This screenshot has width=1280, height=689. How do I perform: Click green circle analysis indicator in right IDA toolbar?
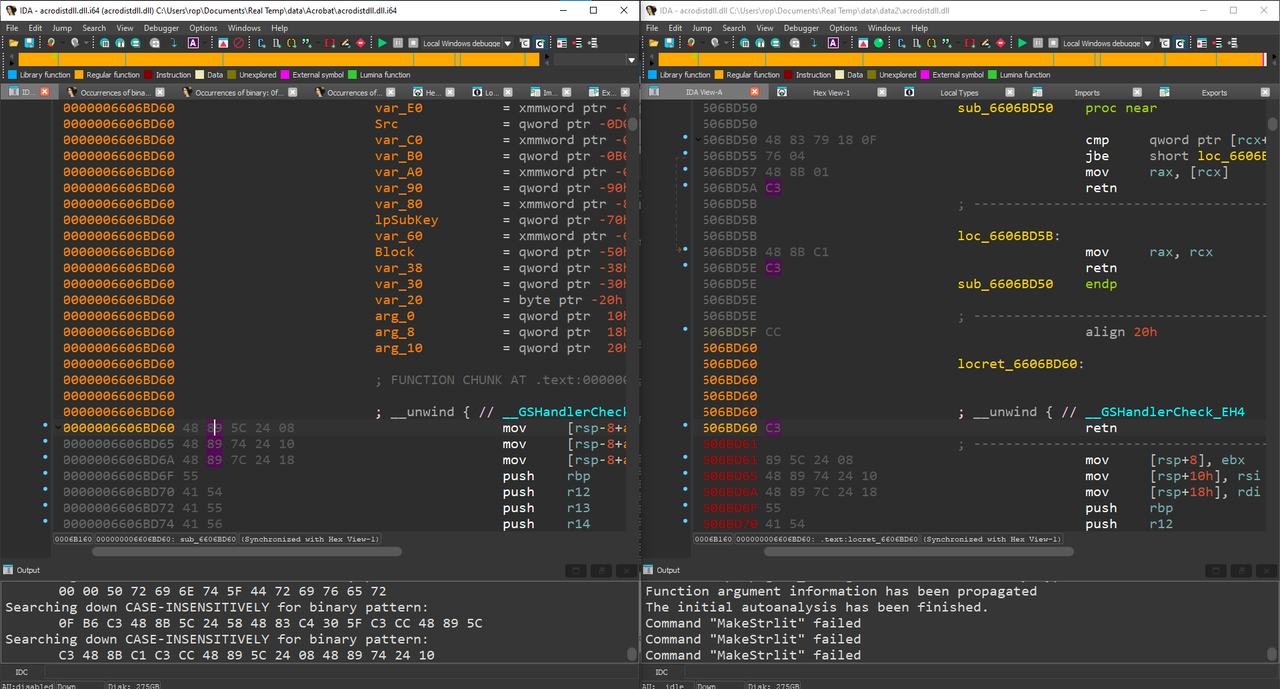click(878, 43)
